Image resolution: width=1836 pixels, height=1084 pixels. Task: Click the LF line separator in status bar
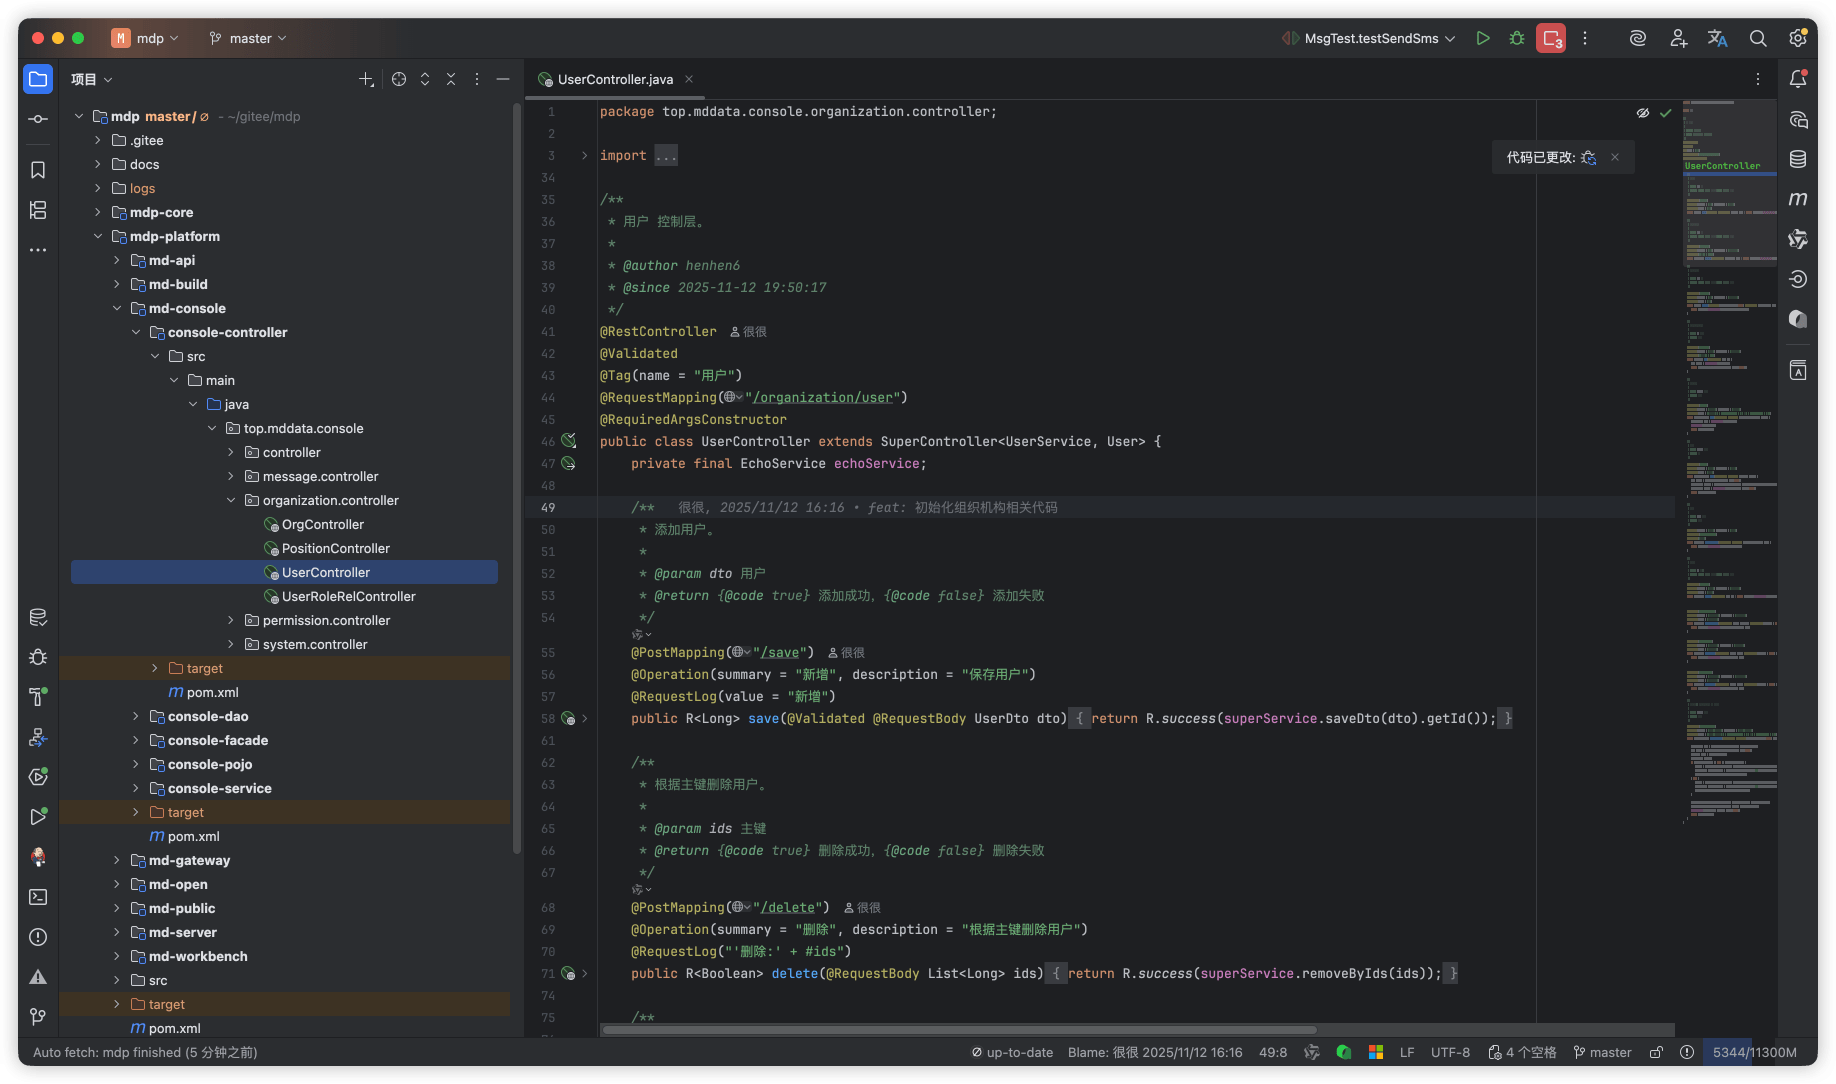click(x=1407, y=1052)
